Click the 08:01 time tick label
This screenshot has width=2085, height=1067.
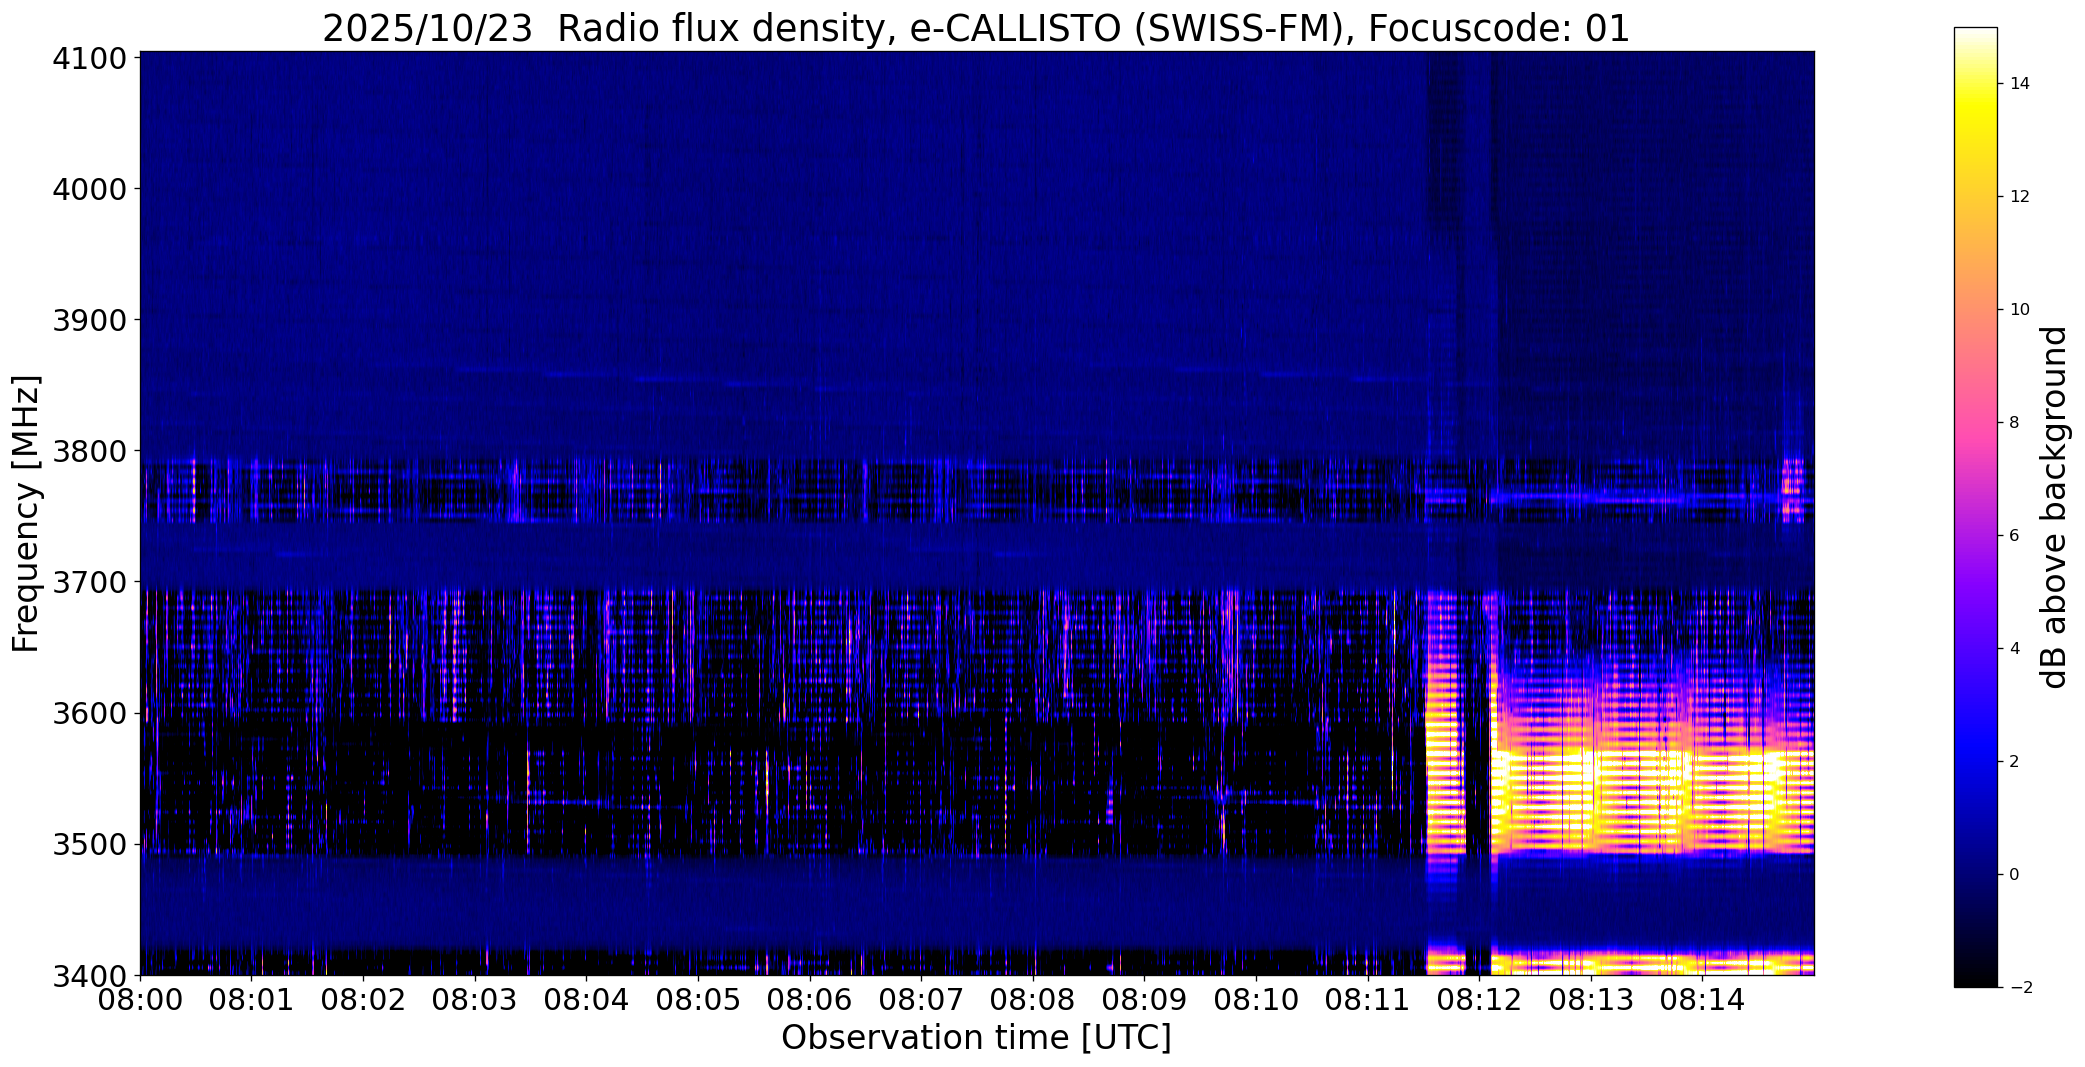pyautogui.click(x=252, y=1000)
